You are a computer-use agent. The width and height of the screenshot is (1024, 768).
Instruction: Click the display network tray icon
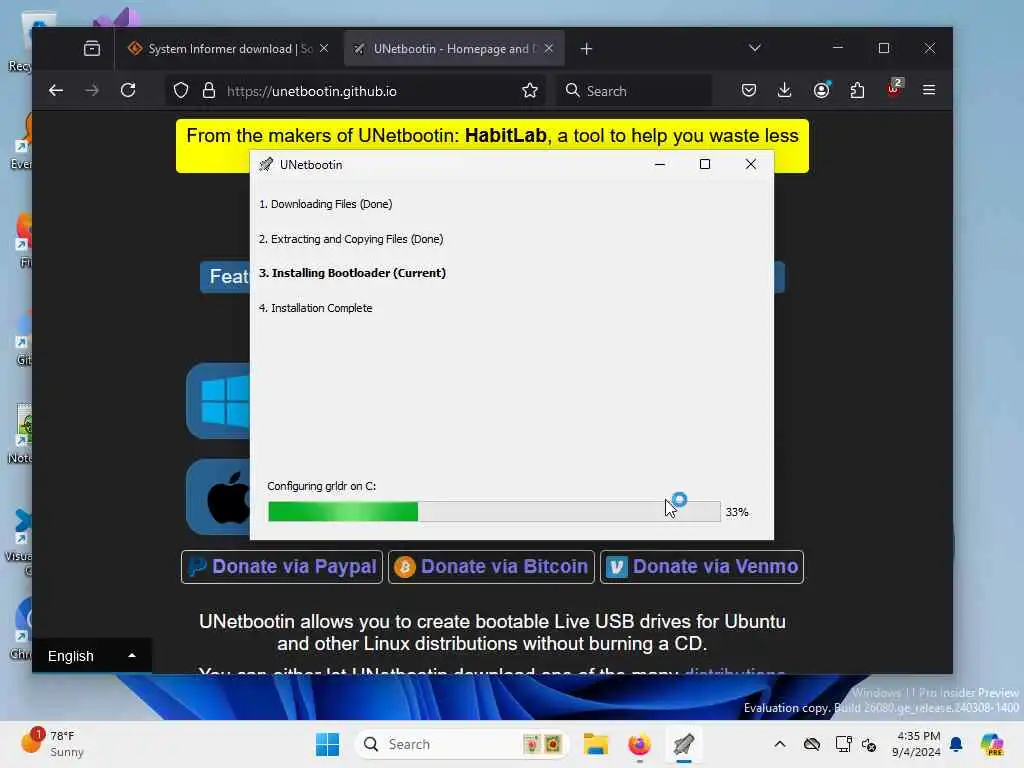pyautogui.click(x=843, y=744)
